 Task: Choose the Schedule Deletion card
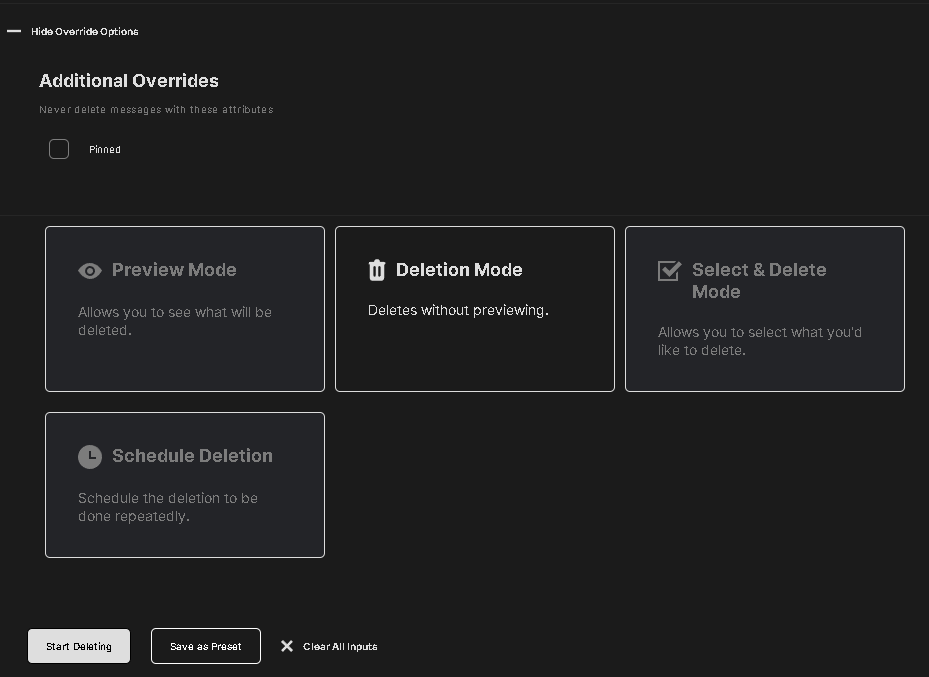185,485
